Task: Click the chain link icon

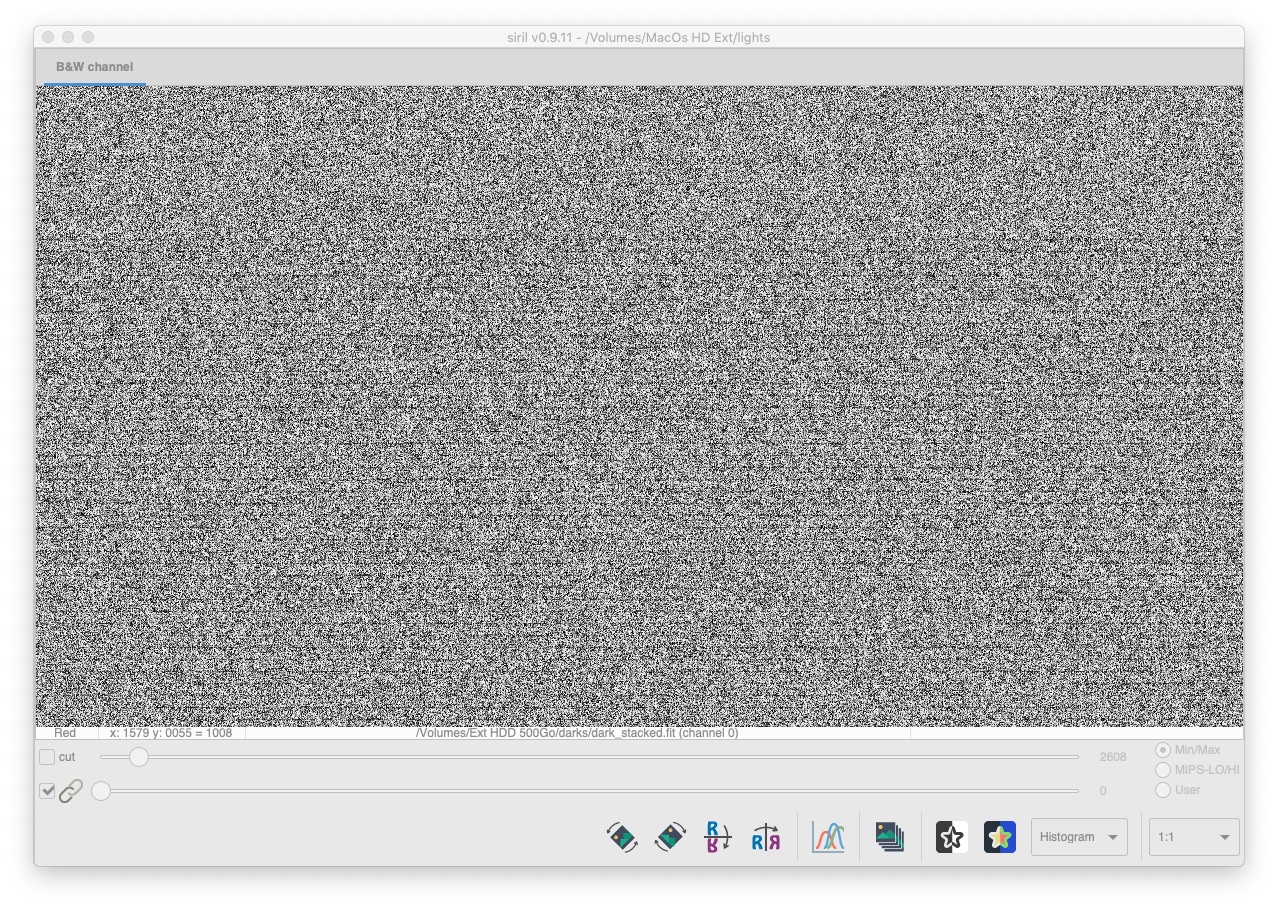Action: [71, 791]
